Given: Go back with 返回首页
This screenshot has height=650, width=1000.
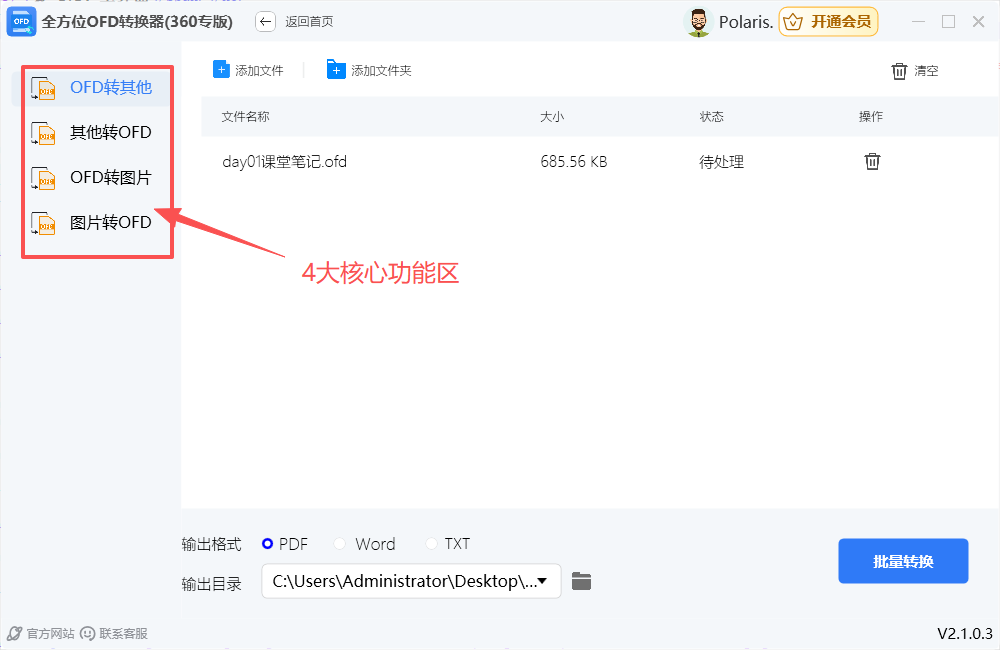Looking at the screenshot, I should (310, 21).
